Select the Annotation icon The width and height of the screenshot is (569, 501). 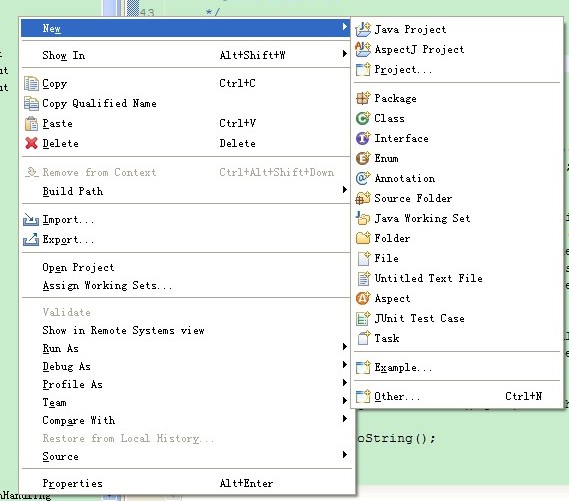coord(363,178)
